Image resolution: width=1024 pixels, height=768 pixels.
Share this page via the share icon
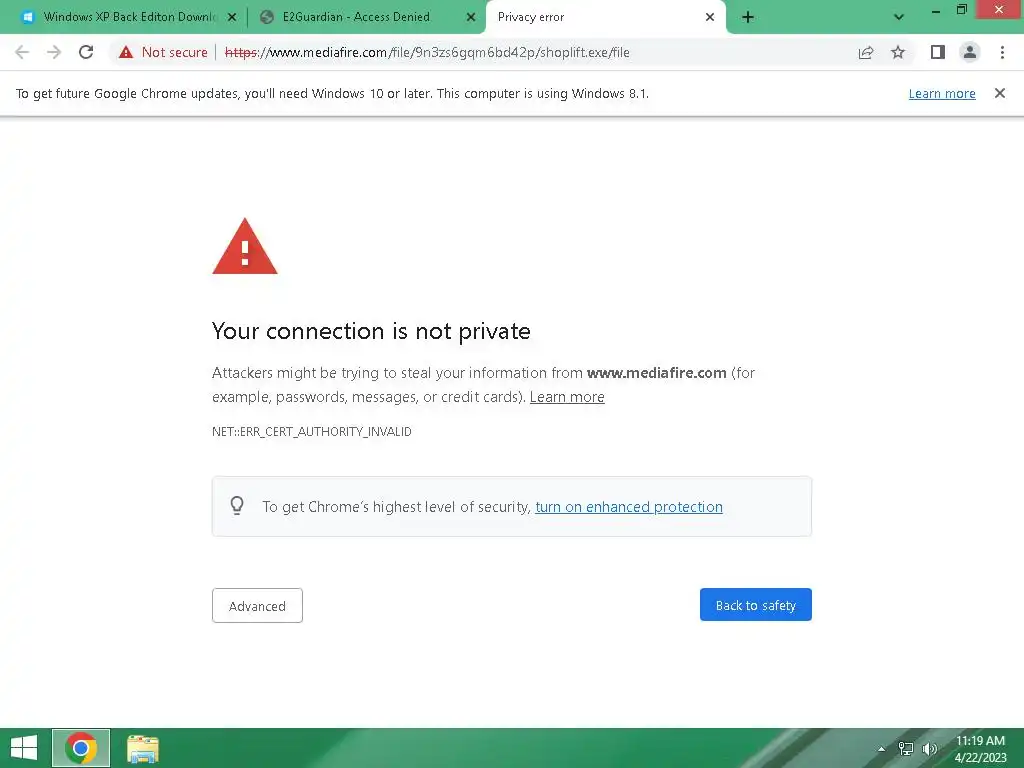[866, 52]
